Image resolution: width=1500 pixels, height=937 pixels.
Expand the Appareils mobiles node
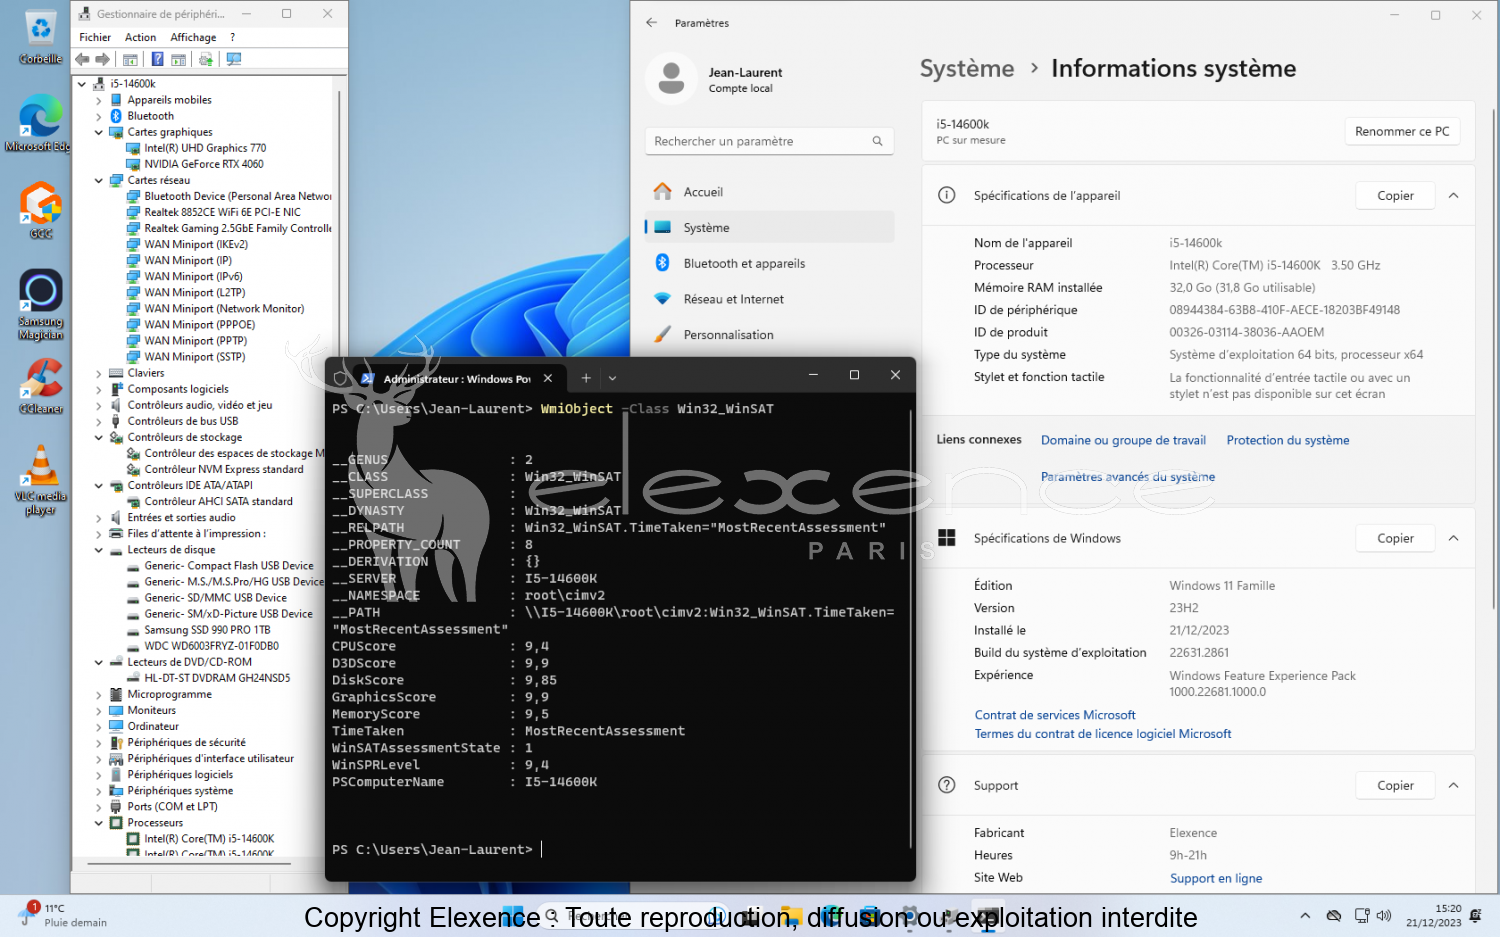click(x=99, y=100)
